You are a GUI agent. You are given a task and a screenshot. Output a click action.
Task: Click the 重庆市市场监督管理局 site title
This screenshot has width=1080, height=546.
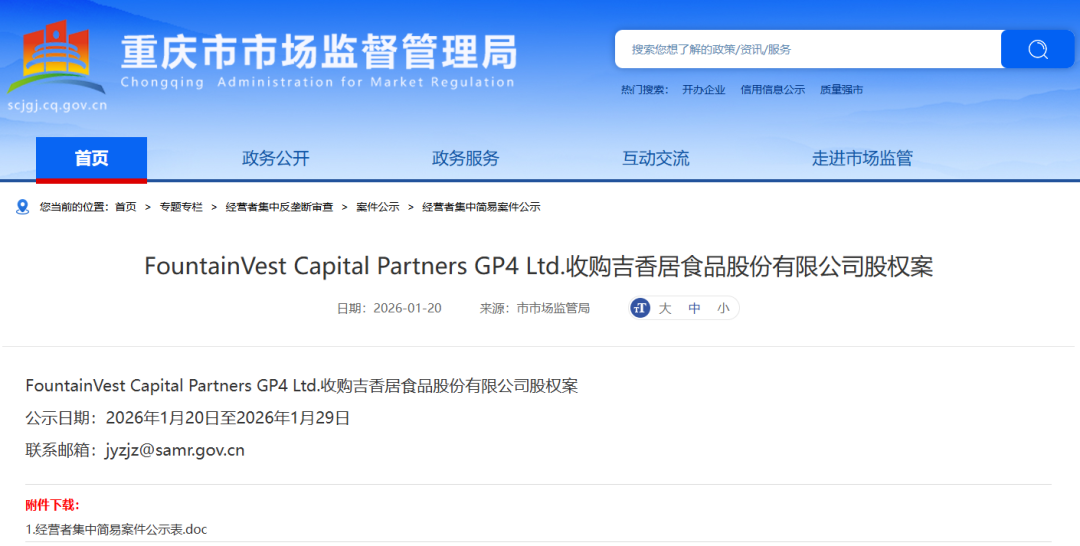point(319,52)
